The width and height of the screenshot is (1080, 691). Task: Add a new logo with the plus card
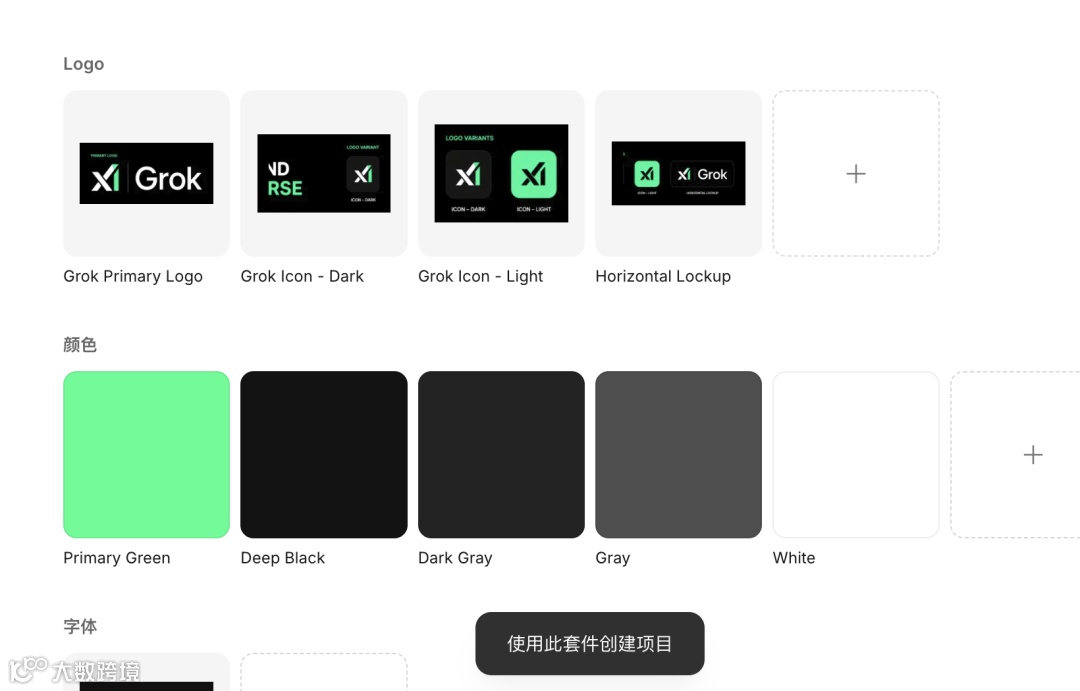(x=856, y=173)
